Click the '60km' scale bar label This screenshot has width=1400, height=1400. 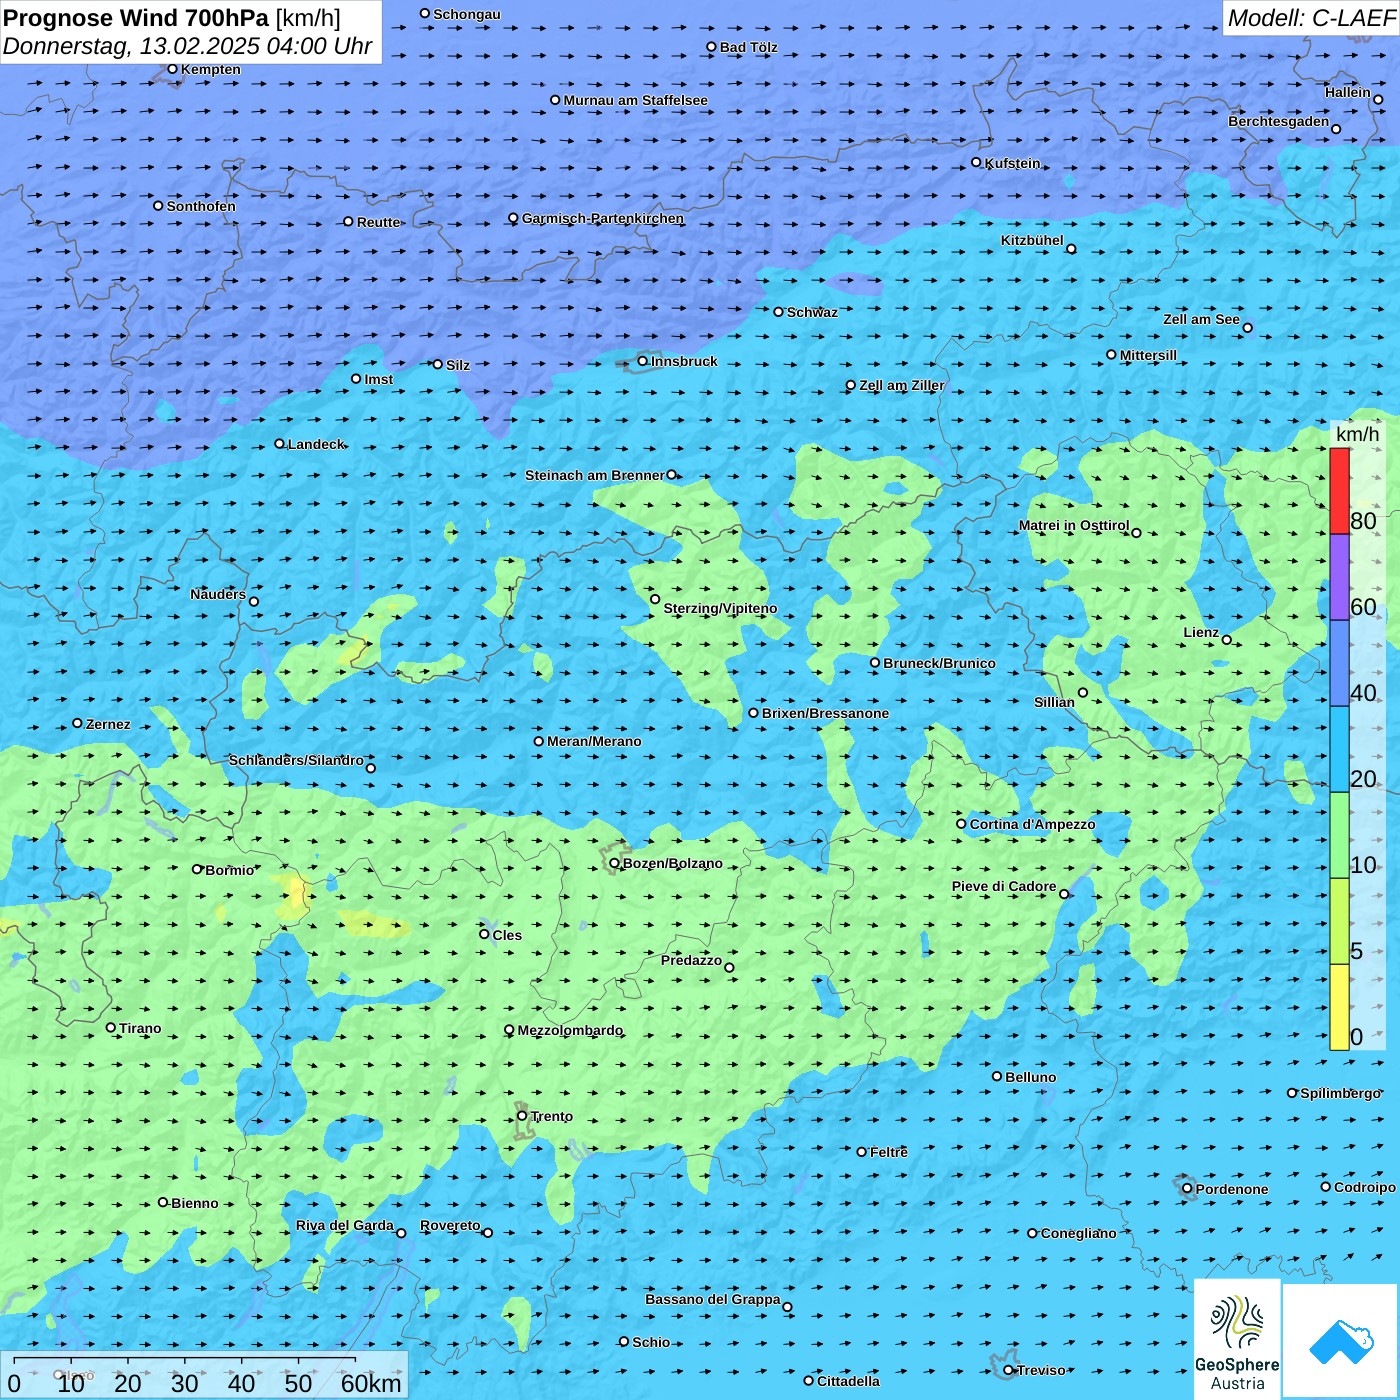coord(371,1383)
